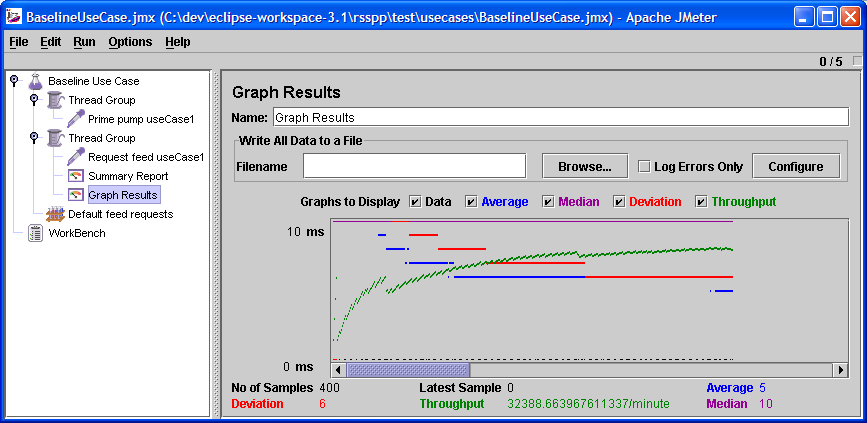Click the Graph Results listener icon
The width and height of the screenshot is (867, 423).
pos(75,195)
